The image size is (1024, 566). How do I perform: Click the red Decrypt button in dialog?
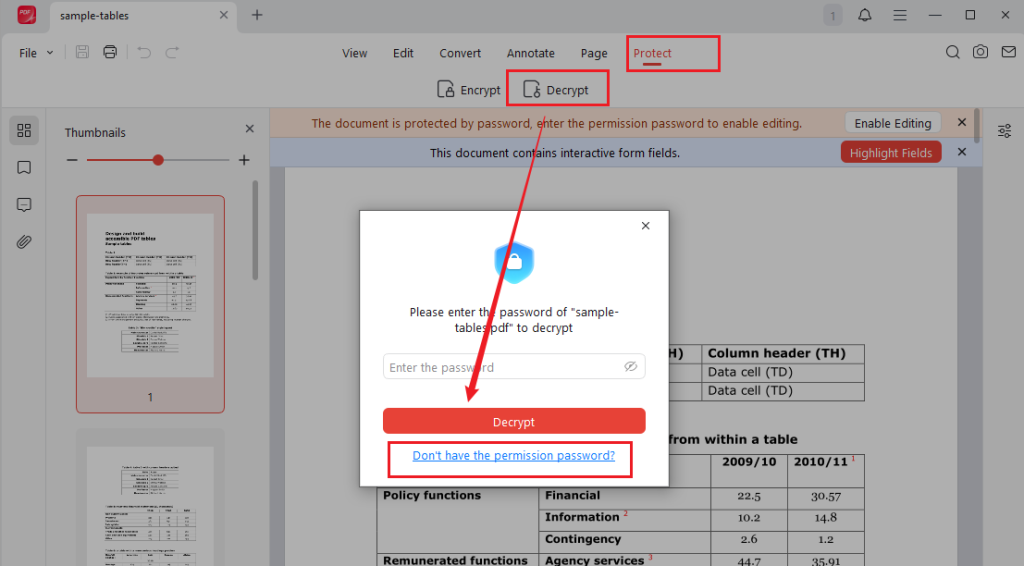514,421
